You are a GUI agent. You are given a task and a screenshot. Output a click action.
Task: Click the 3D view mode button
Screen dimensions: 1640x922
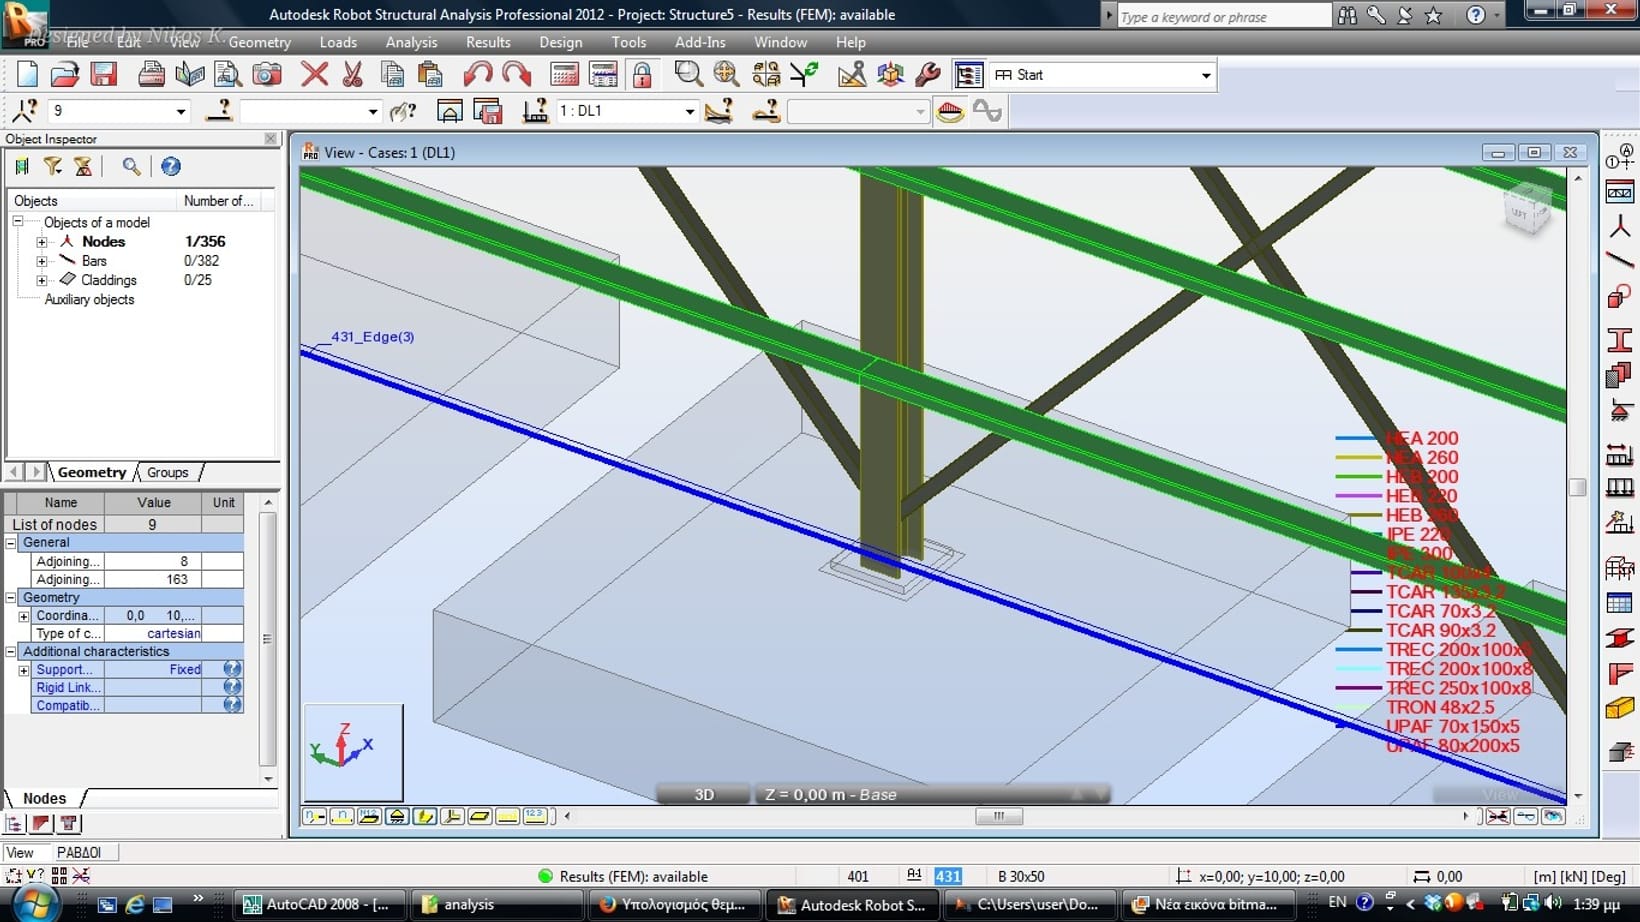(704, 795)
